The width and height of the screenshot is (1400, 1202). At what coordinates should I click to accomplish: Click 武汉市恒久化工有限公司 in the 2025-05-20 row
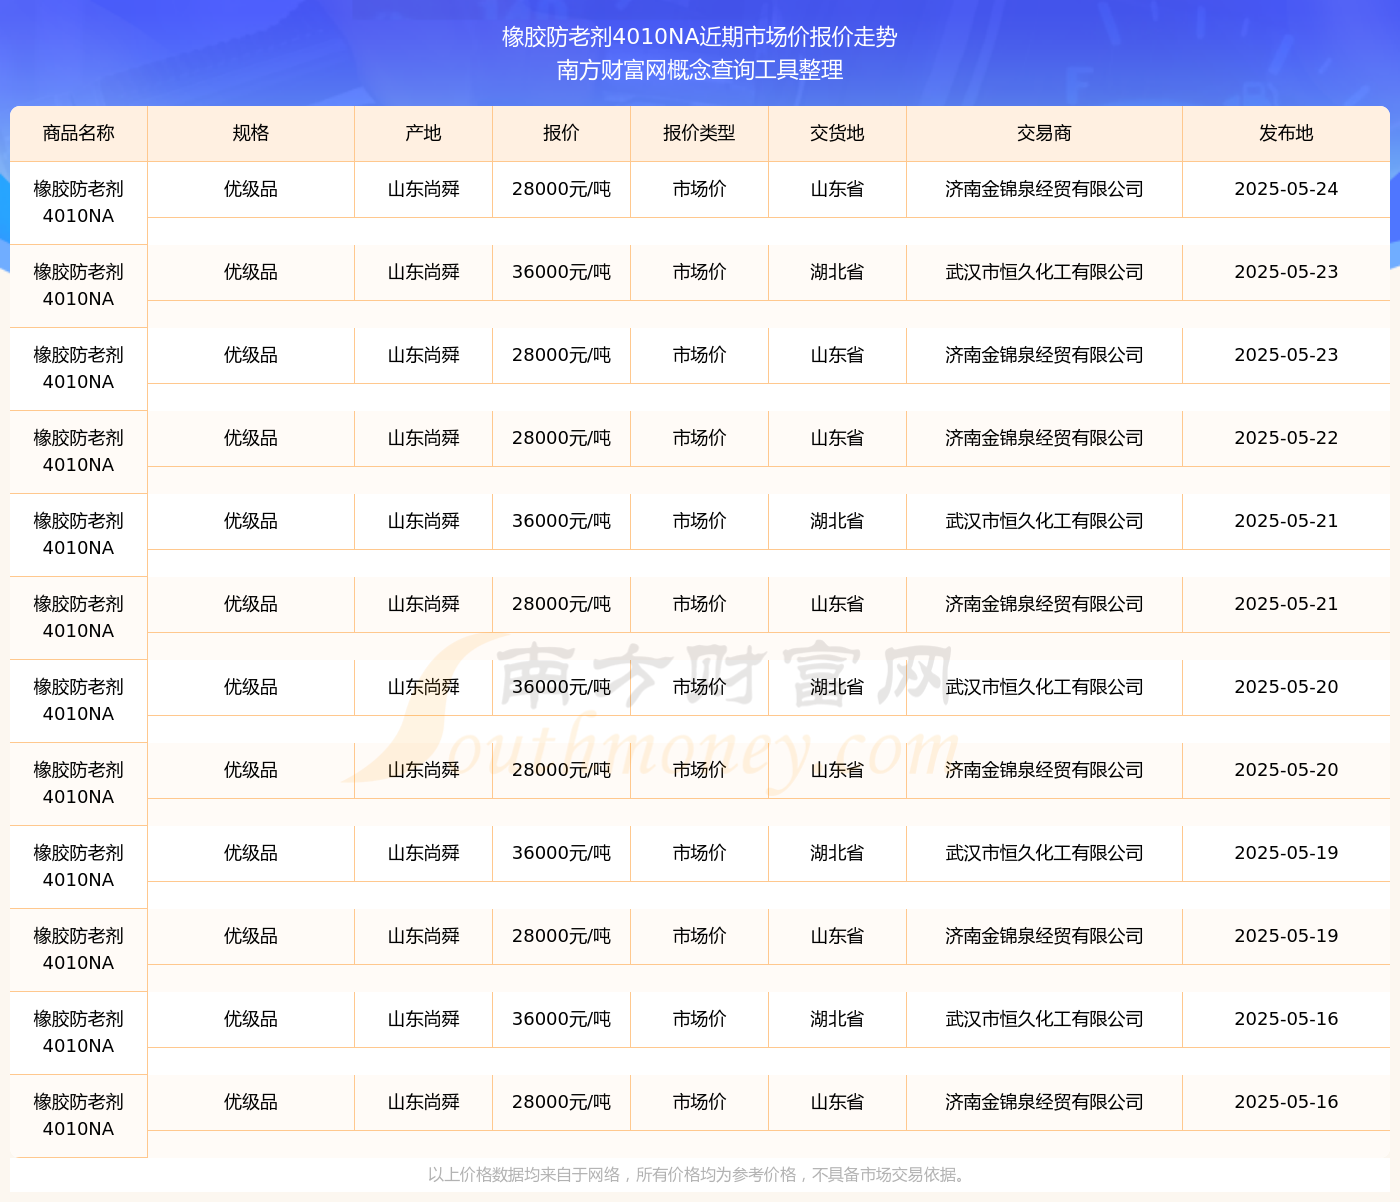(1045, 687)
